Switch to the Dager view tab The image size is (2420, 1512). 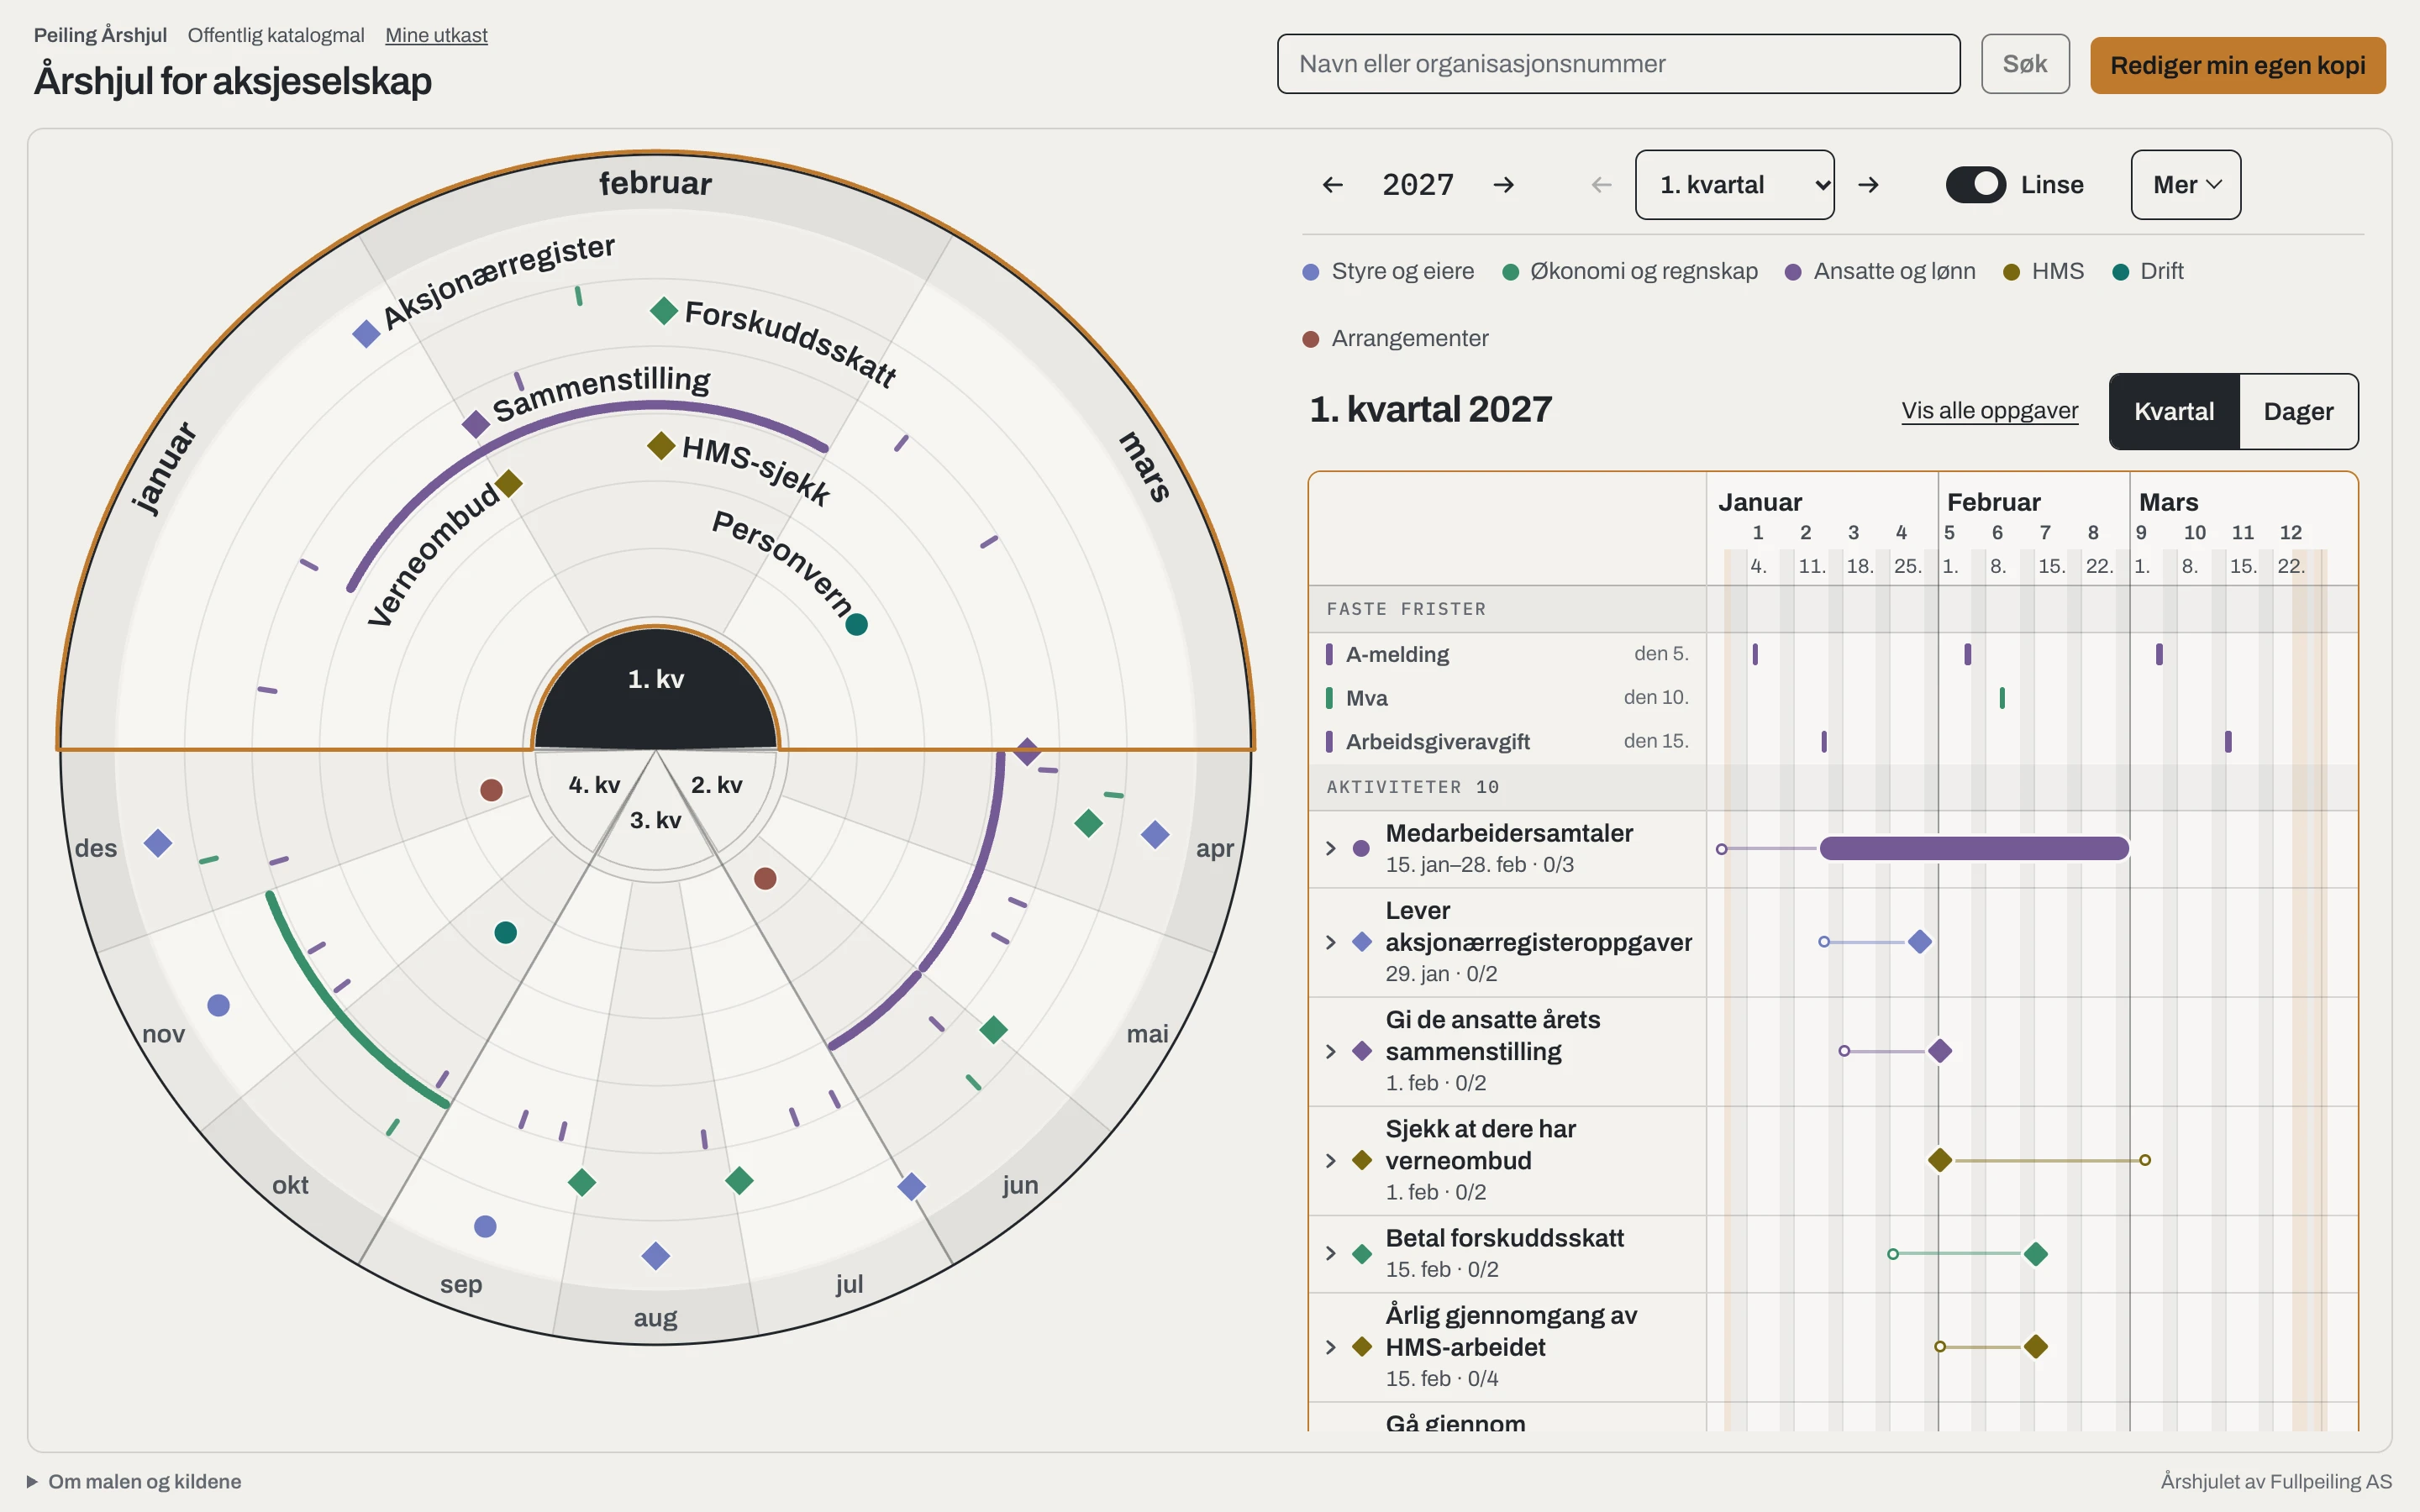point(2298,412)
